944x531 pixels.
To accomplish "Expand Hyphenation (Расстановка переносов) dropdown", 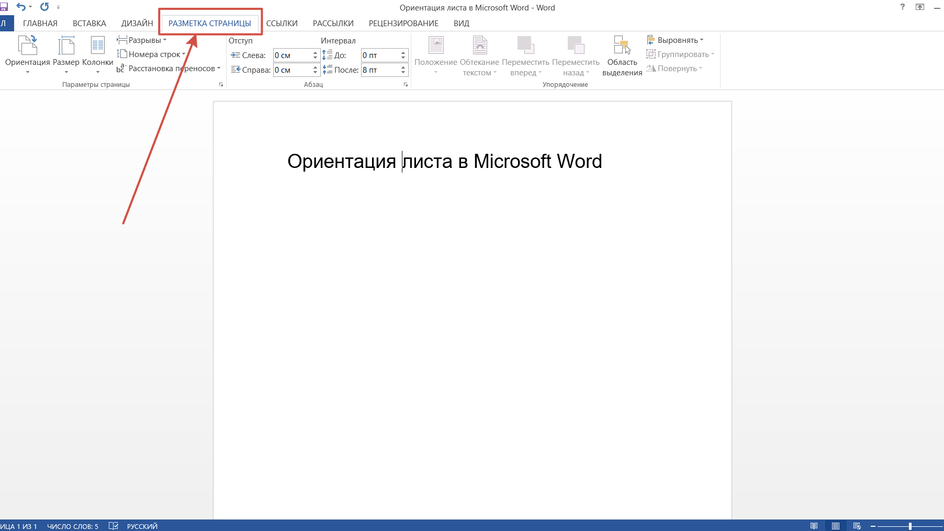I will pos(169,69).
